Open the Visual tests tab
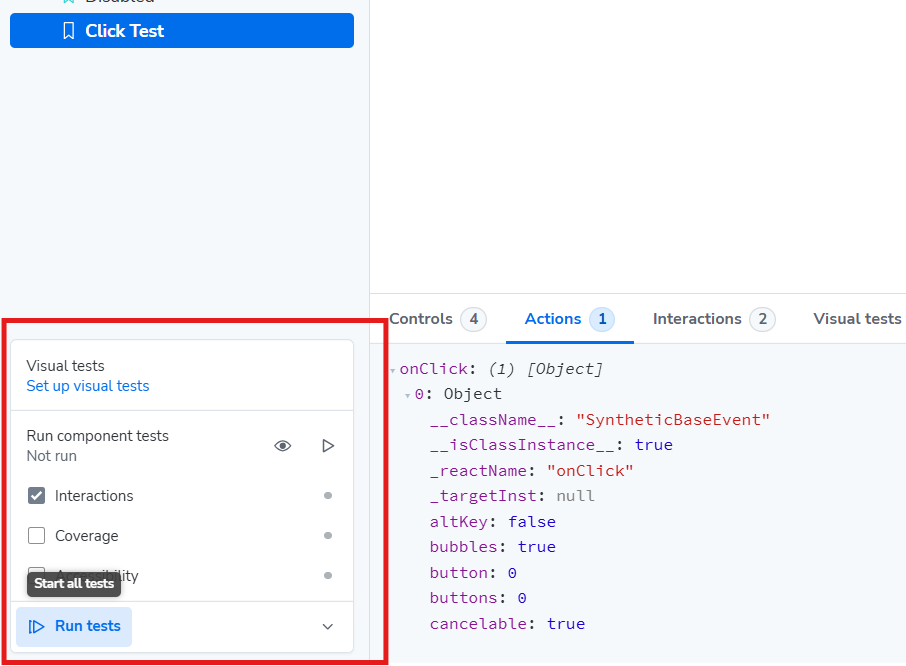 pos(857,319)
